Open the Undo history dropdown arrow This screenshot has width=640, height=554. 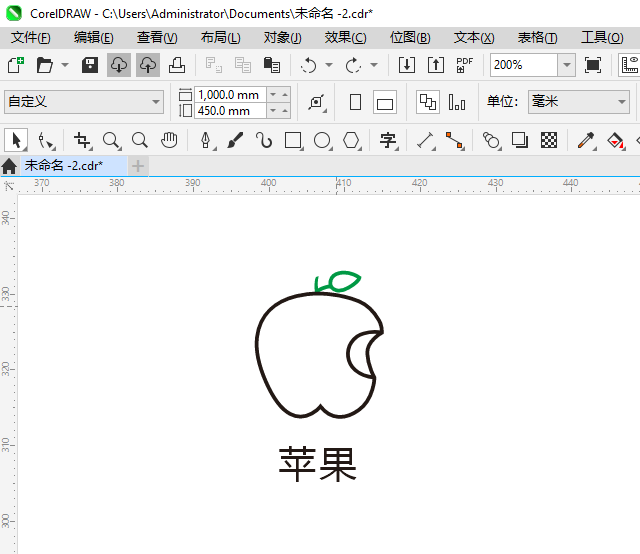(329, 65)
